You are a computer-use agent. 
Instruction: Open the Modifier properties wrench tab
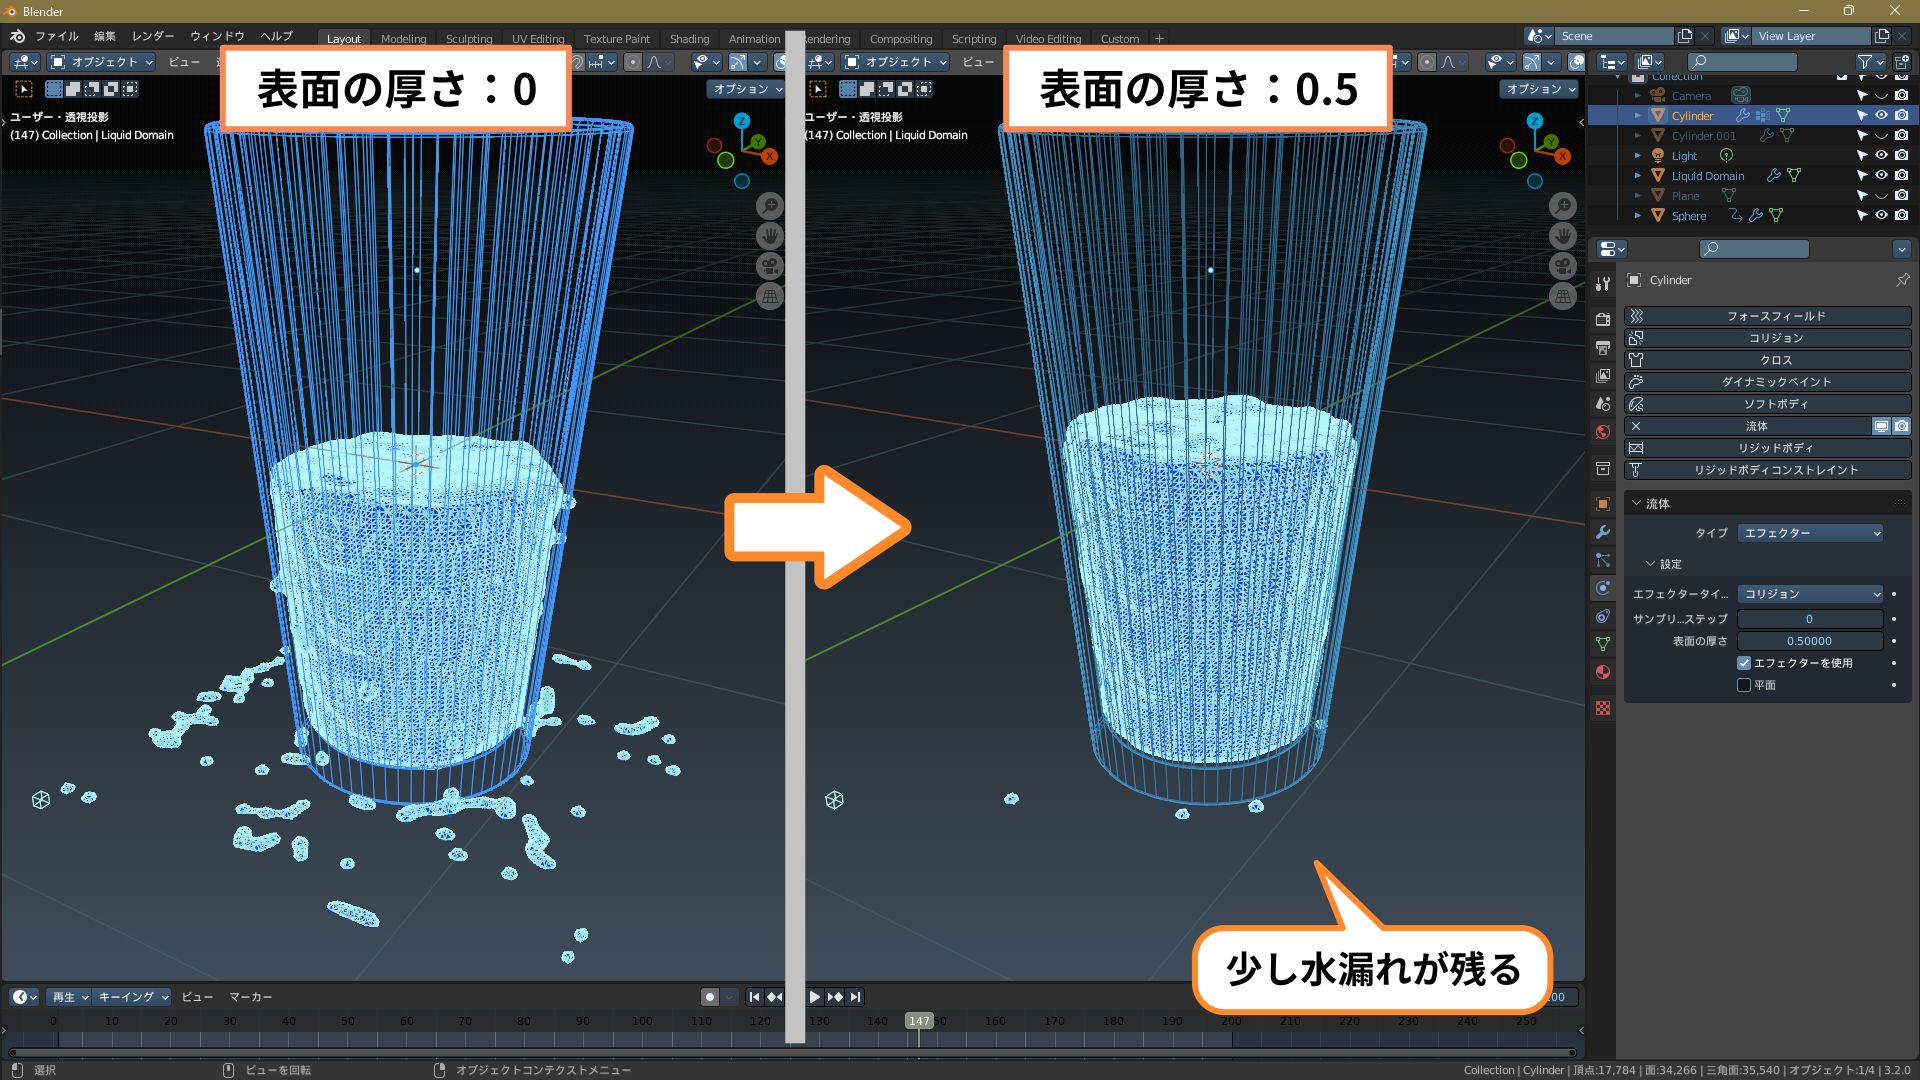point(1603,532)
